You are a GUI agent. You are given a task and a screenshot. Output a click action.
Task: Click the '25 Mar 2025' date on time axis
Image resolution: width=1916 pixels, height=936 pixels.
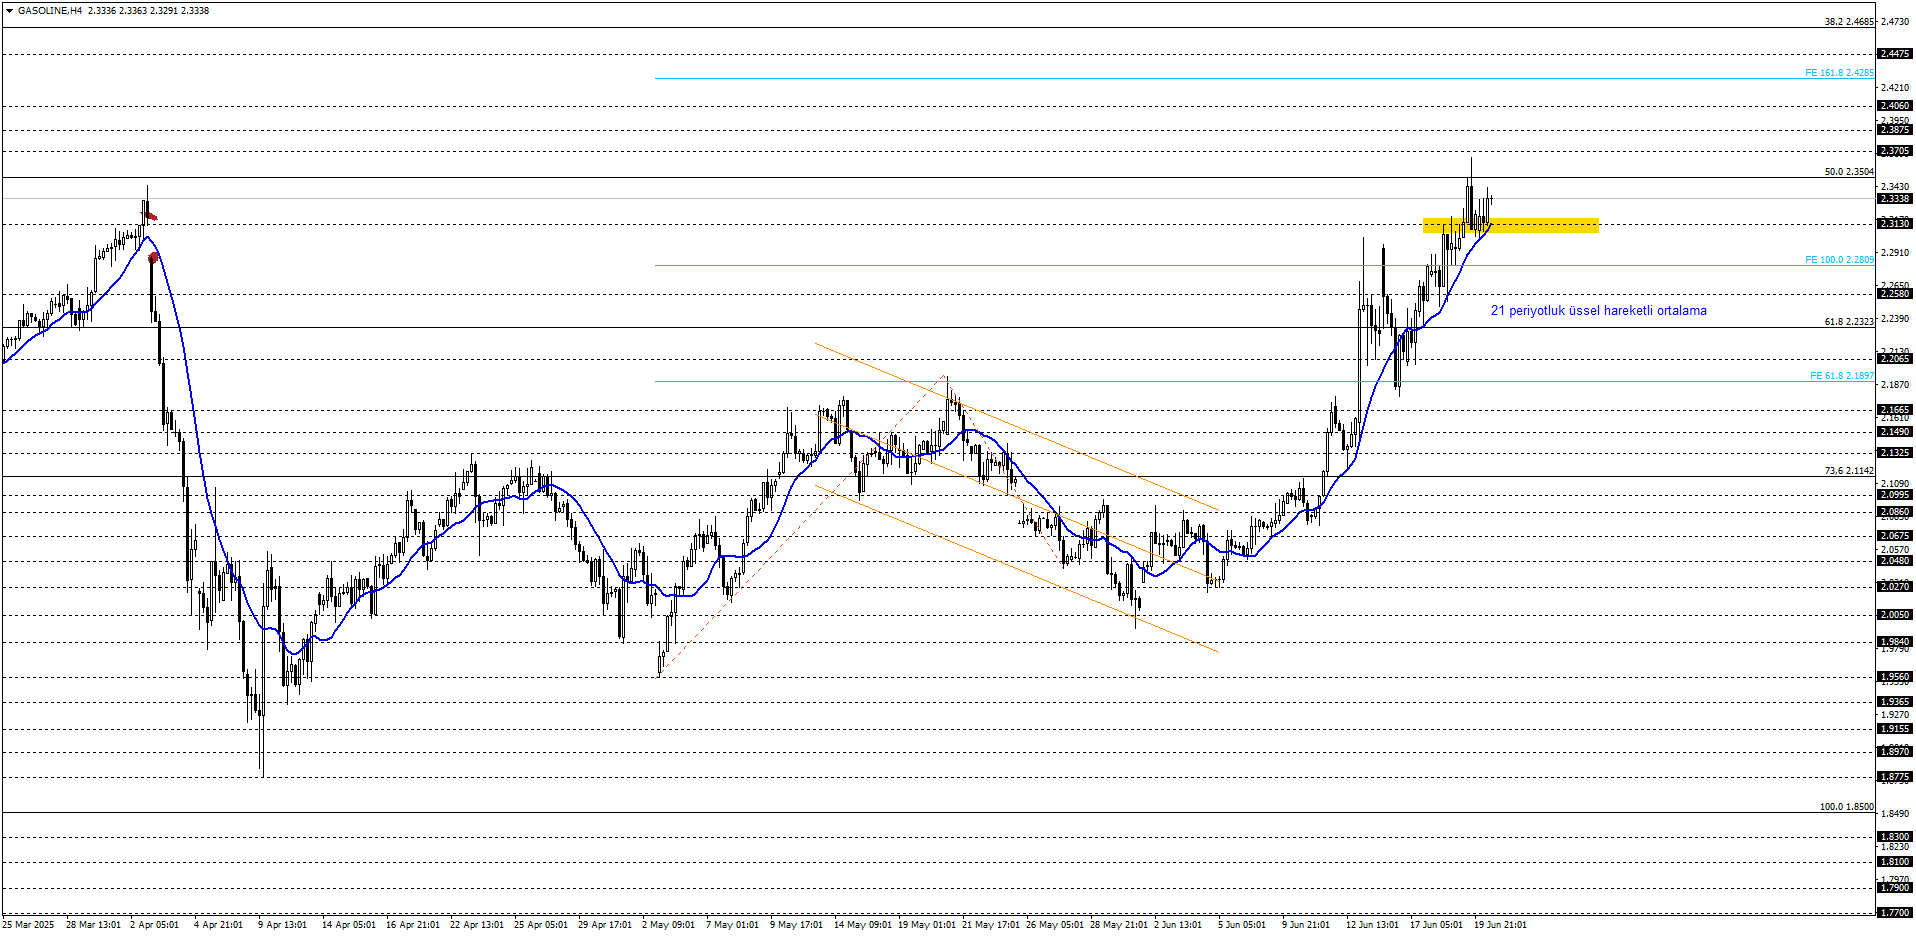pos(28,925)
